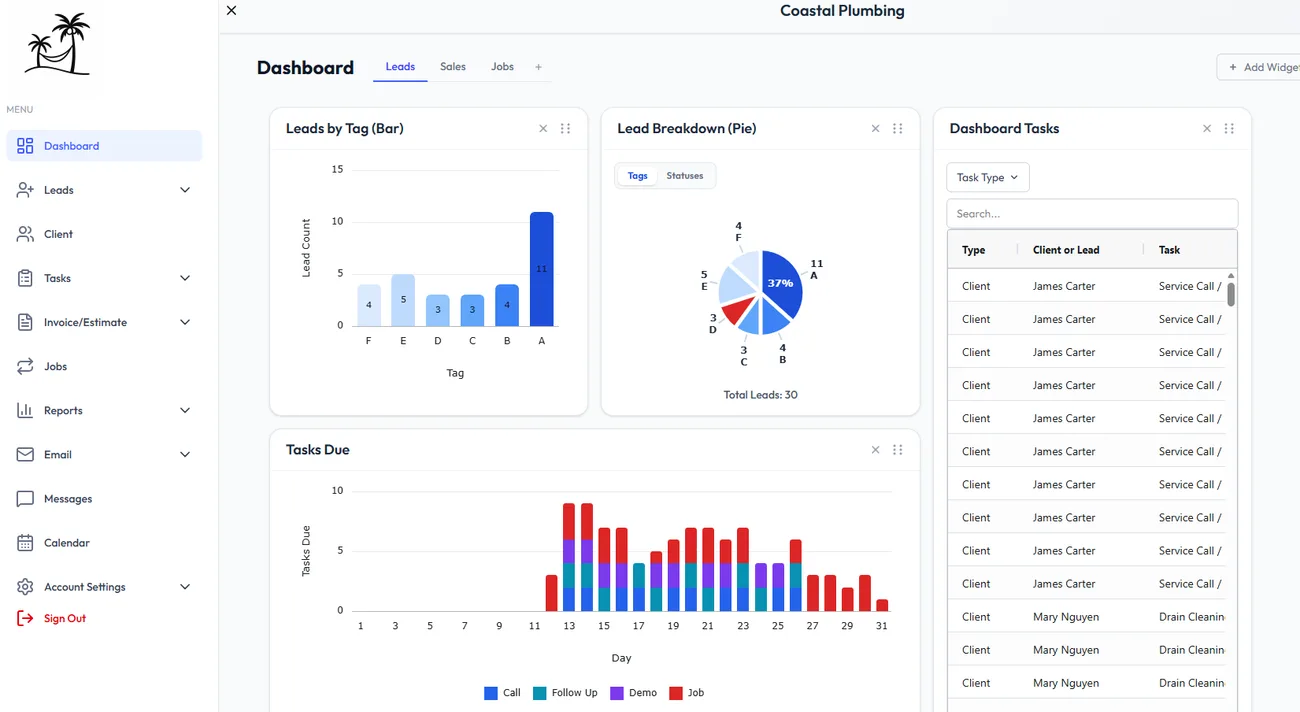
Task: Click the Account Settings gear icon
Action: point(25,587)
